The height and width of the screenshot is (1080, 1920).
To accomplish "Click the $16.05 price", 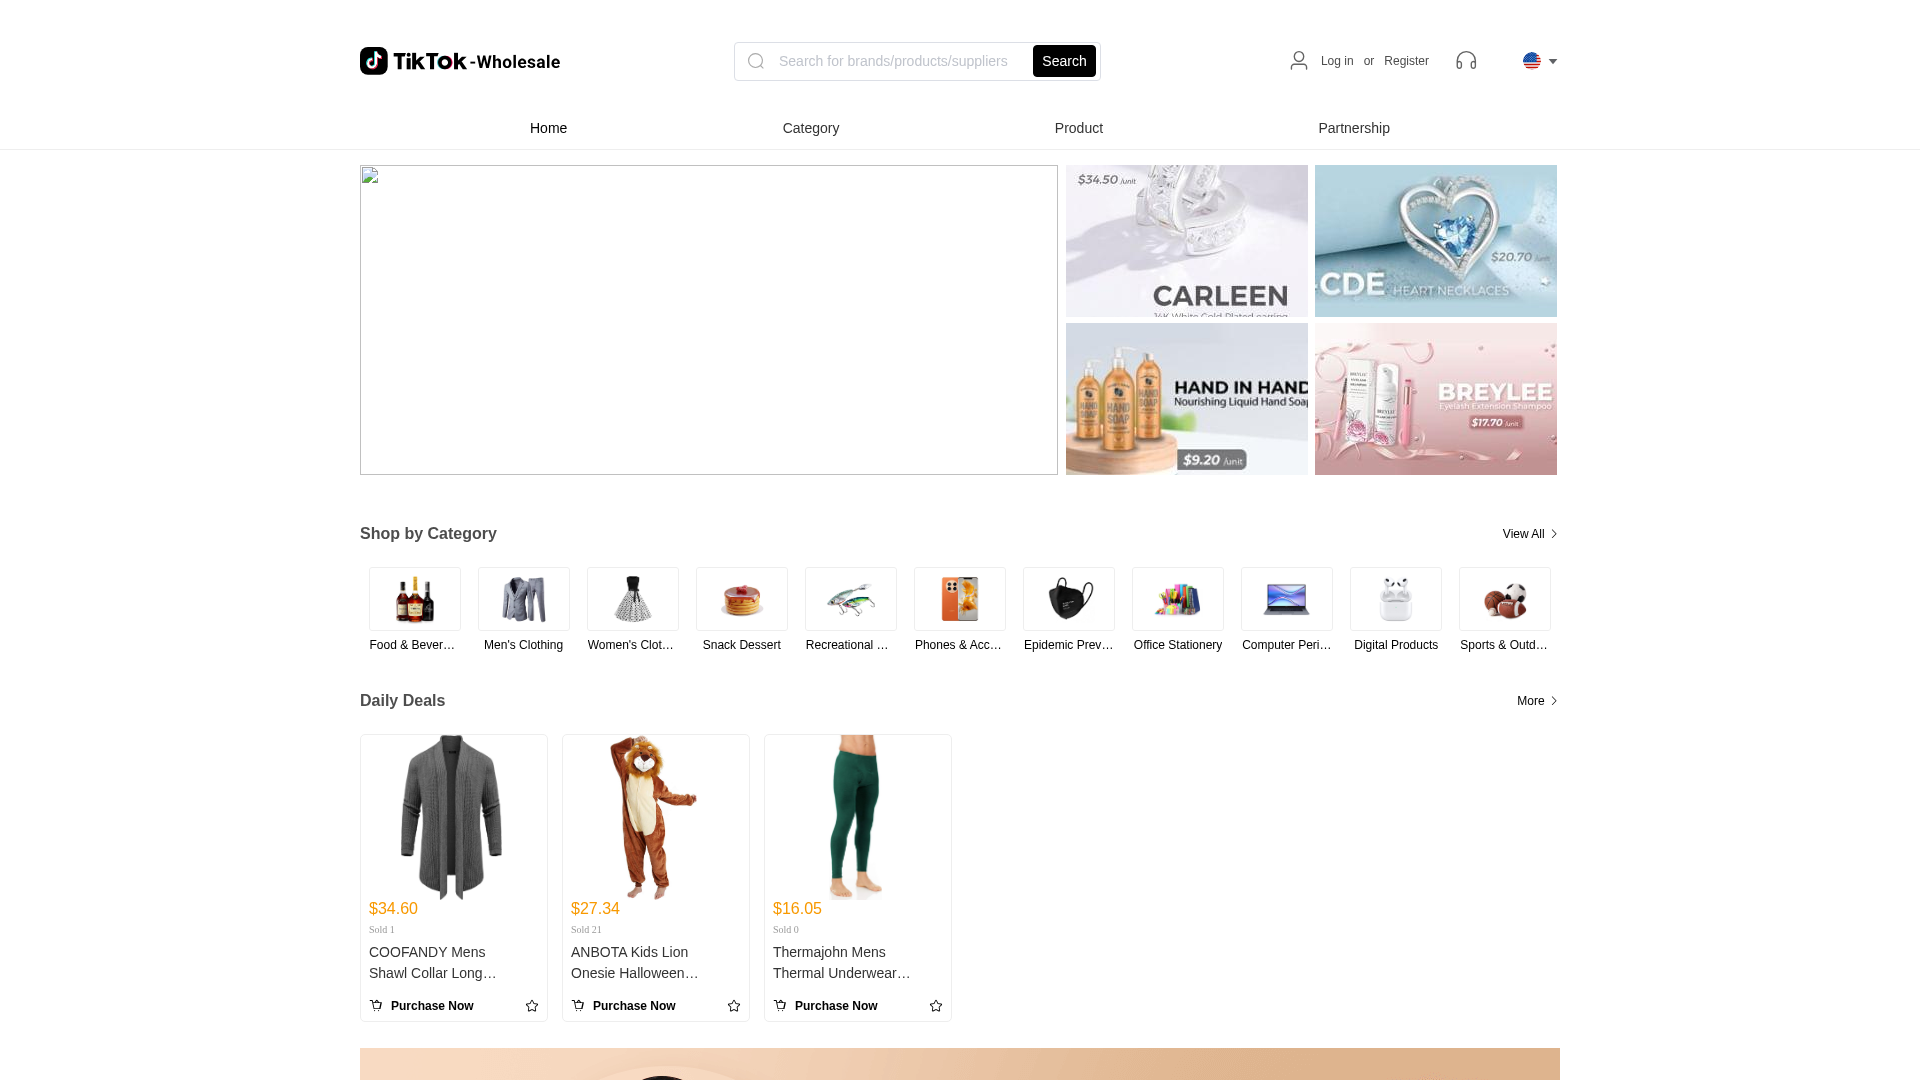I will [797, 909].
